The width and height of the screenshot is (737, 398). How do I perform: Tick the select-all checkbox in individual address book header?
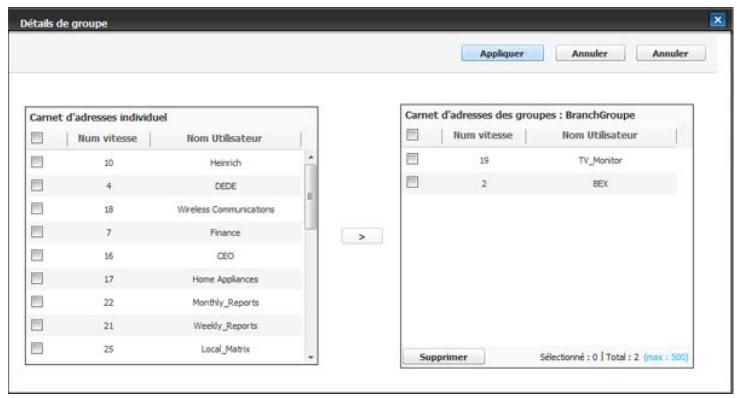[37, 138]
